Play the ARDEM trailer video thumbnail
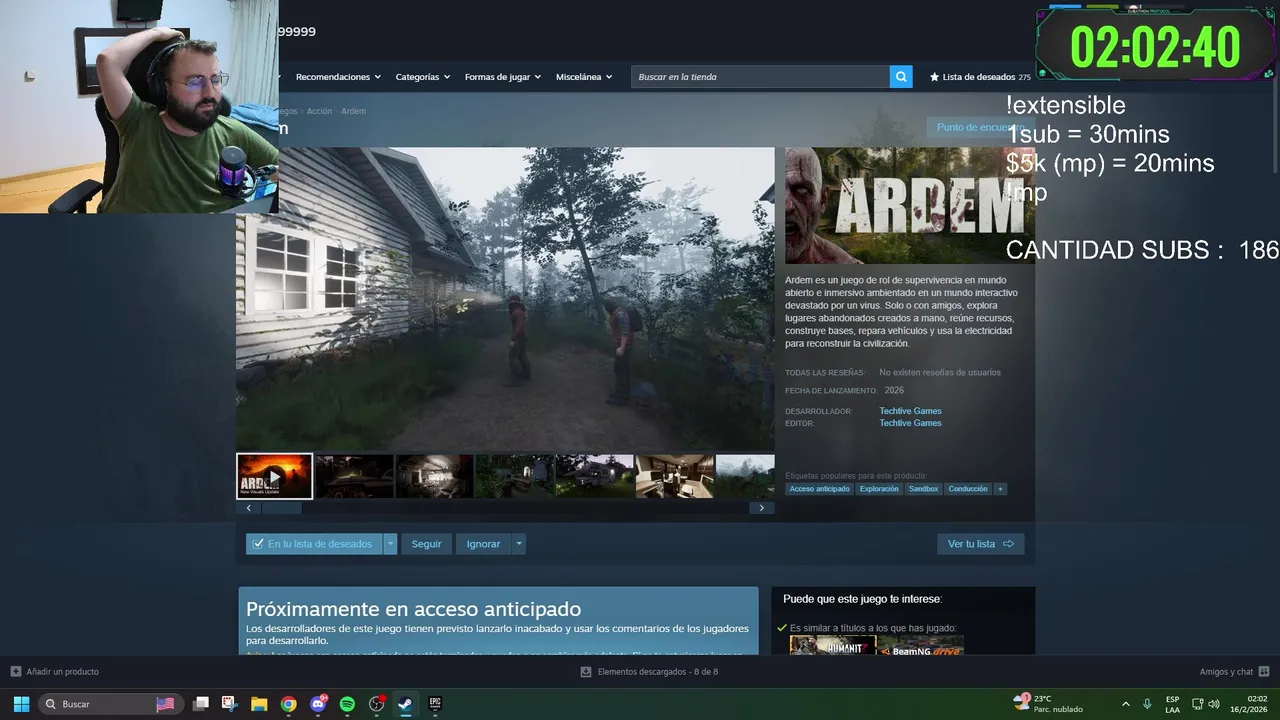This screenshot has height=720, width=1280. point(274,476)
